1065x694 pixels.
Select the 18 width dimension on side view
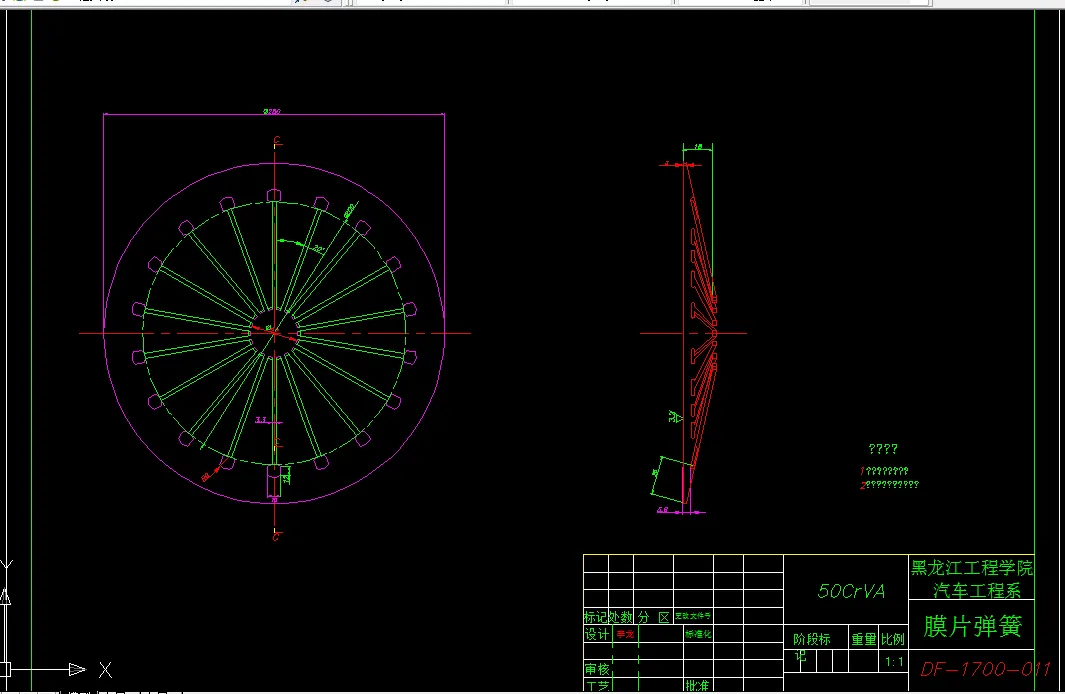698,147
